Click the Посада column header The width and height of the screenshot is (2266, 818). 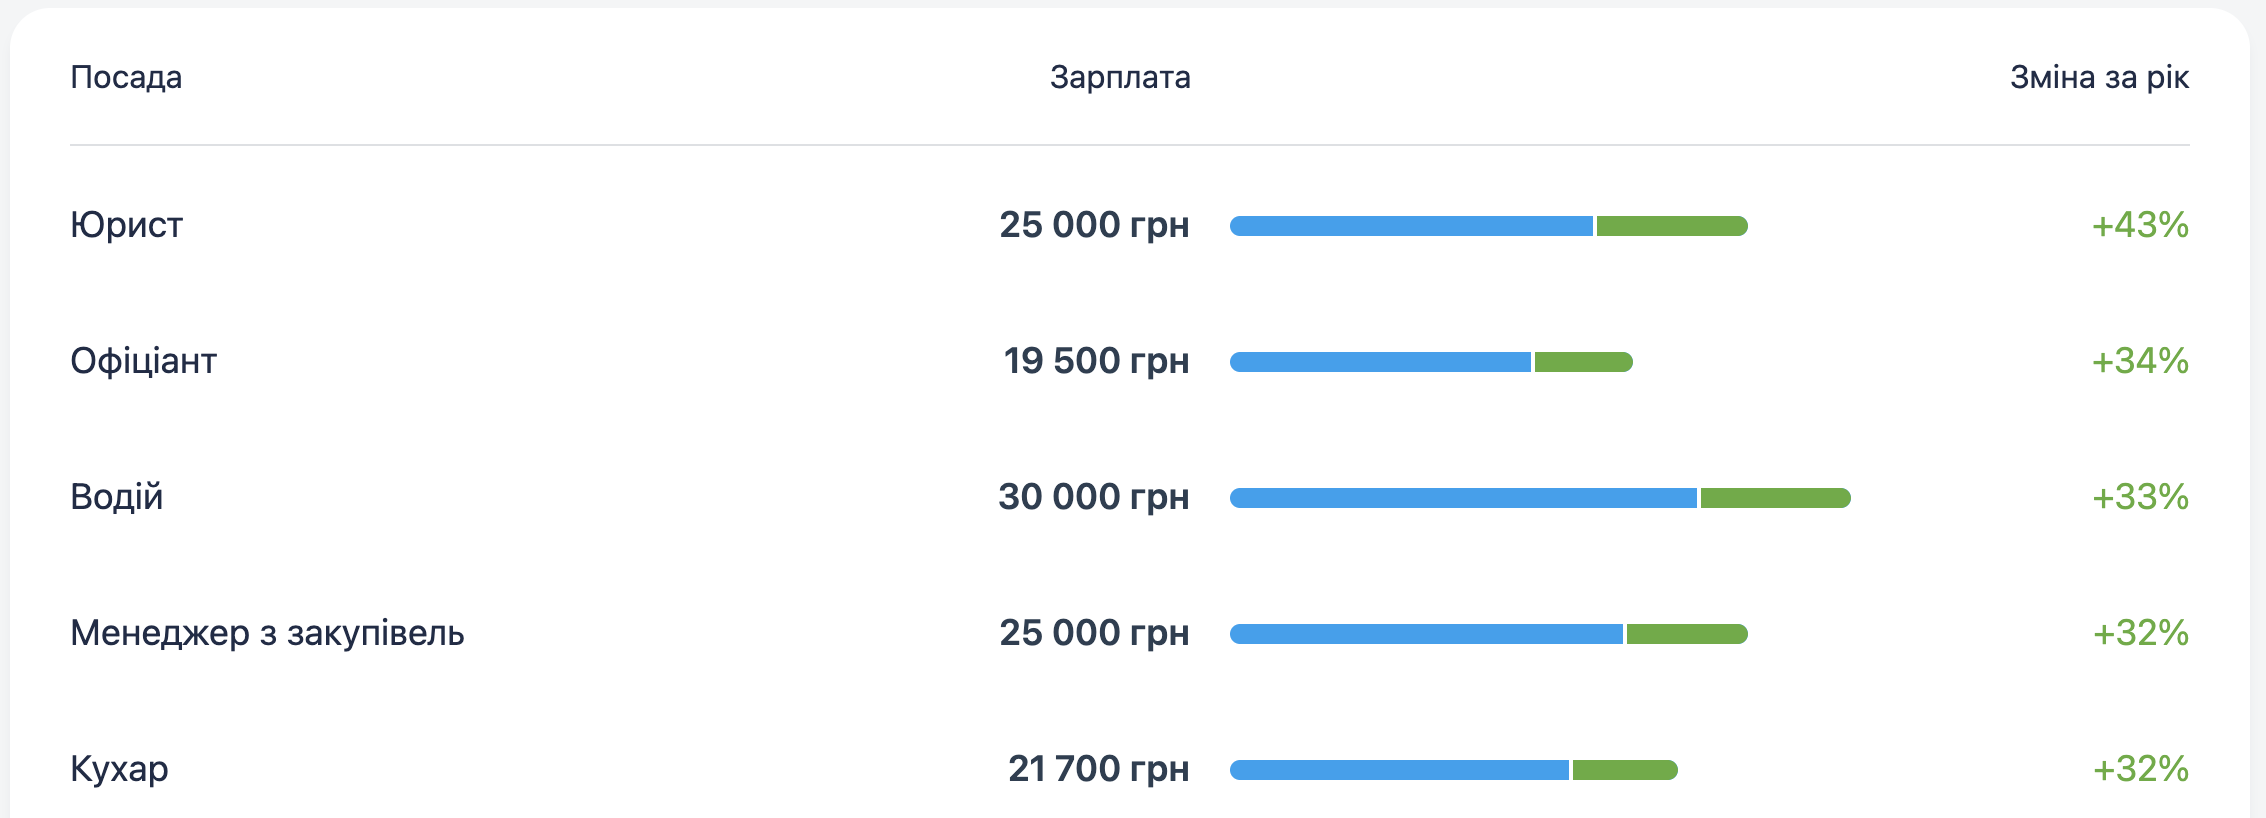[x=126, y=77]
